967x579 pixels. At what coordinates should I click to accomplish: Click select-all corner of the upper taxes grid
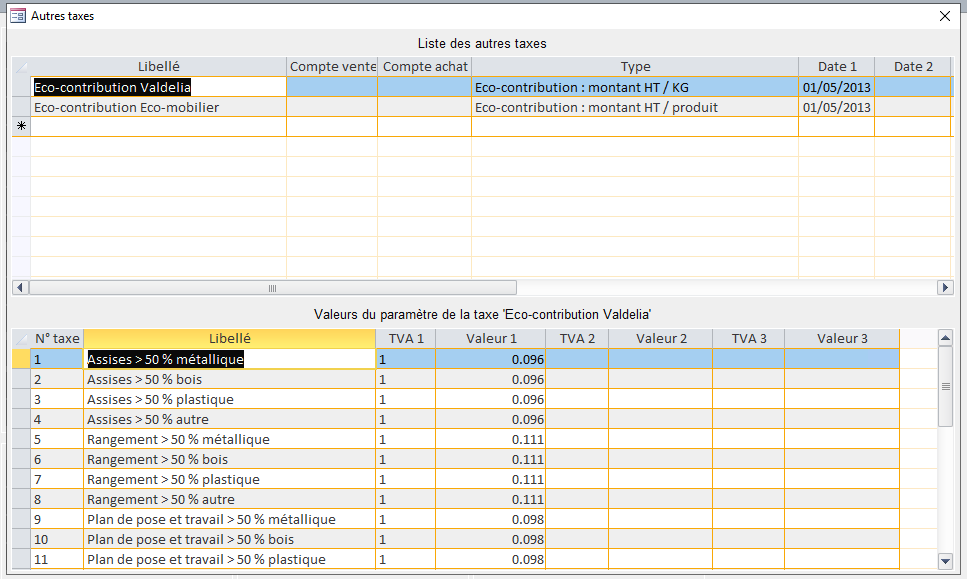pos(21,67)
